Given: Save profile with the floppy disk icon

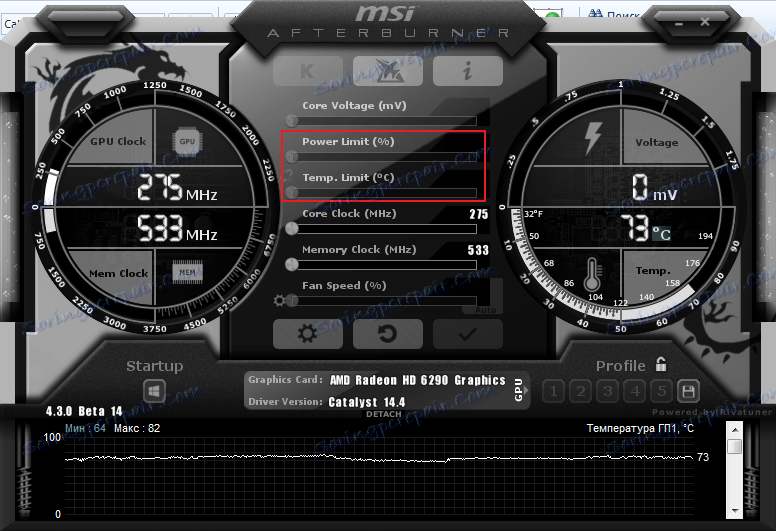Looking at the screenshot, I should [x=688, y=391].
